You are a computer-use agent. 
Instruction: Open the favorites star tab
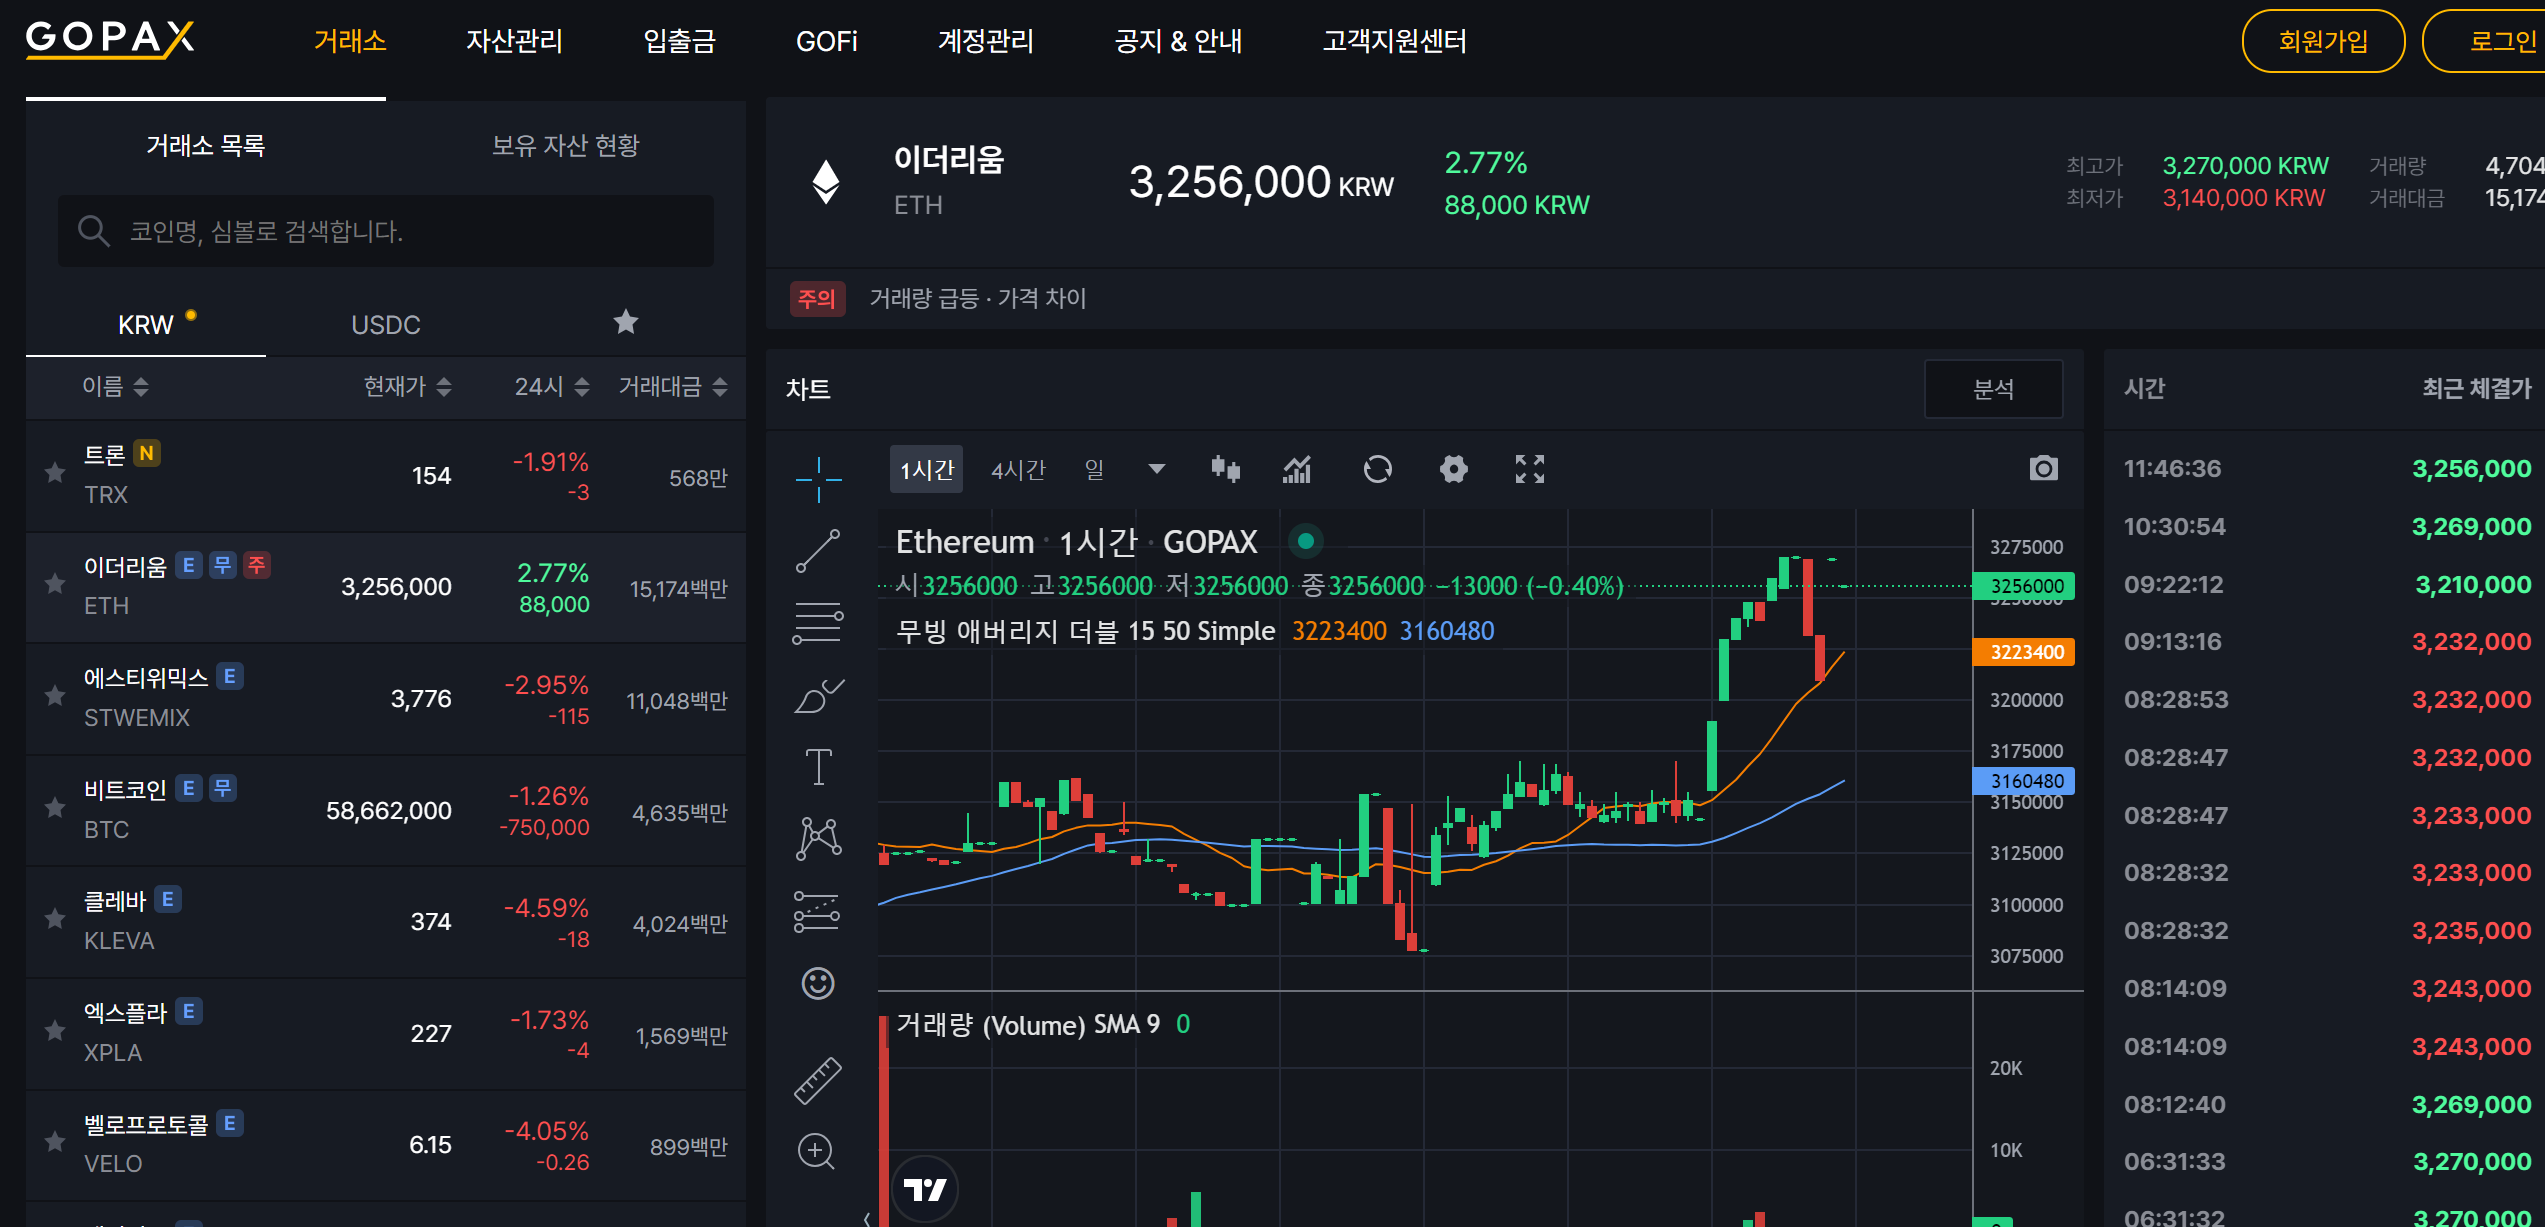click(x=626, y=322)
